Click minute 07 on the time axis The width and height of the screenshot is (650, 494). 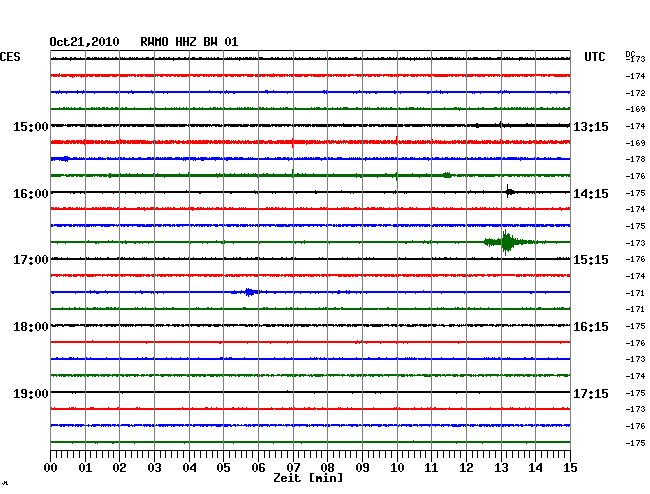coord(293,468)
